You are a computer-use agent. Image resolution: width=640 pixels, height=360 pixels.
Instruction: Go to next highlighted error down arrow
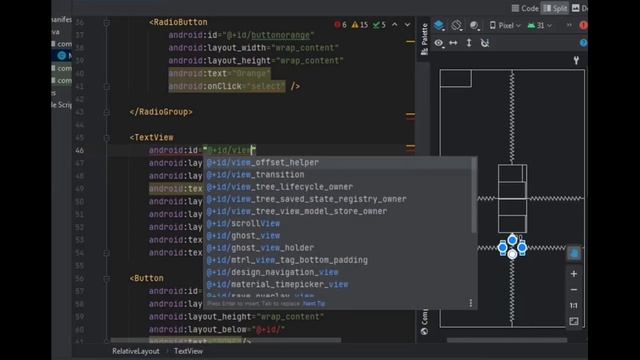(x=407, y=25)
